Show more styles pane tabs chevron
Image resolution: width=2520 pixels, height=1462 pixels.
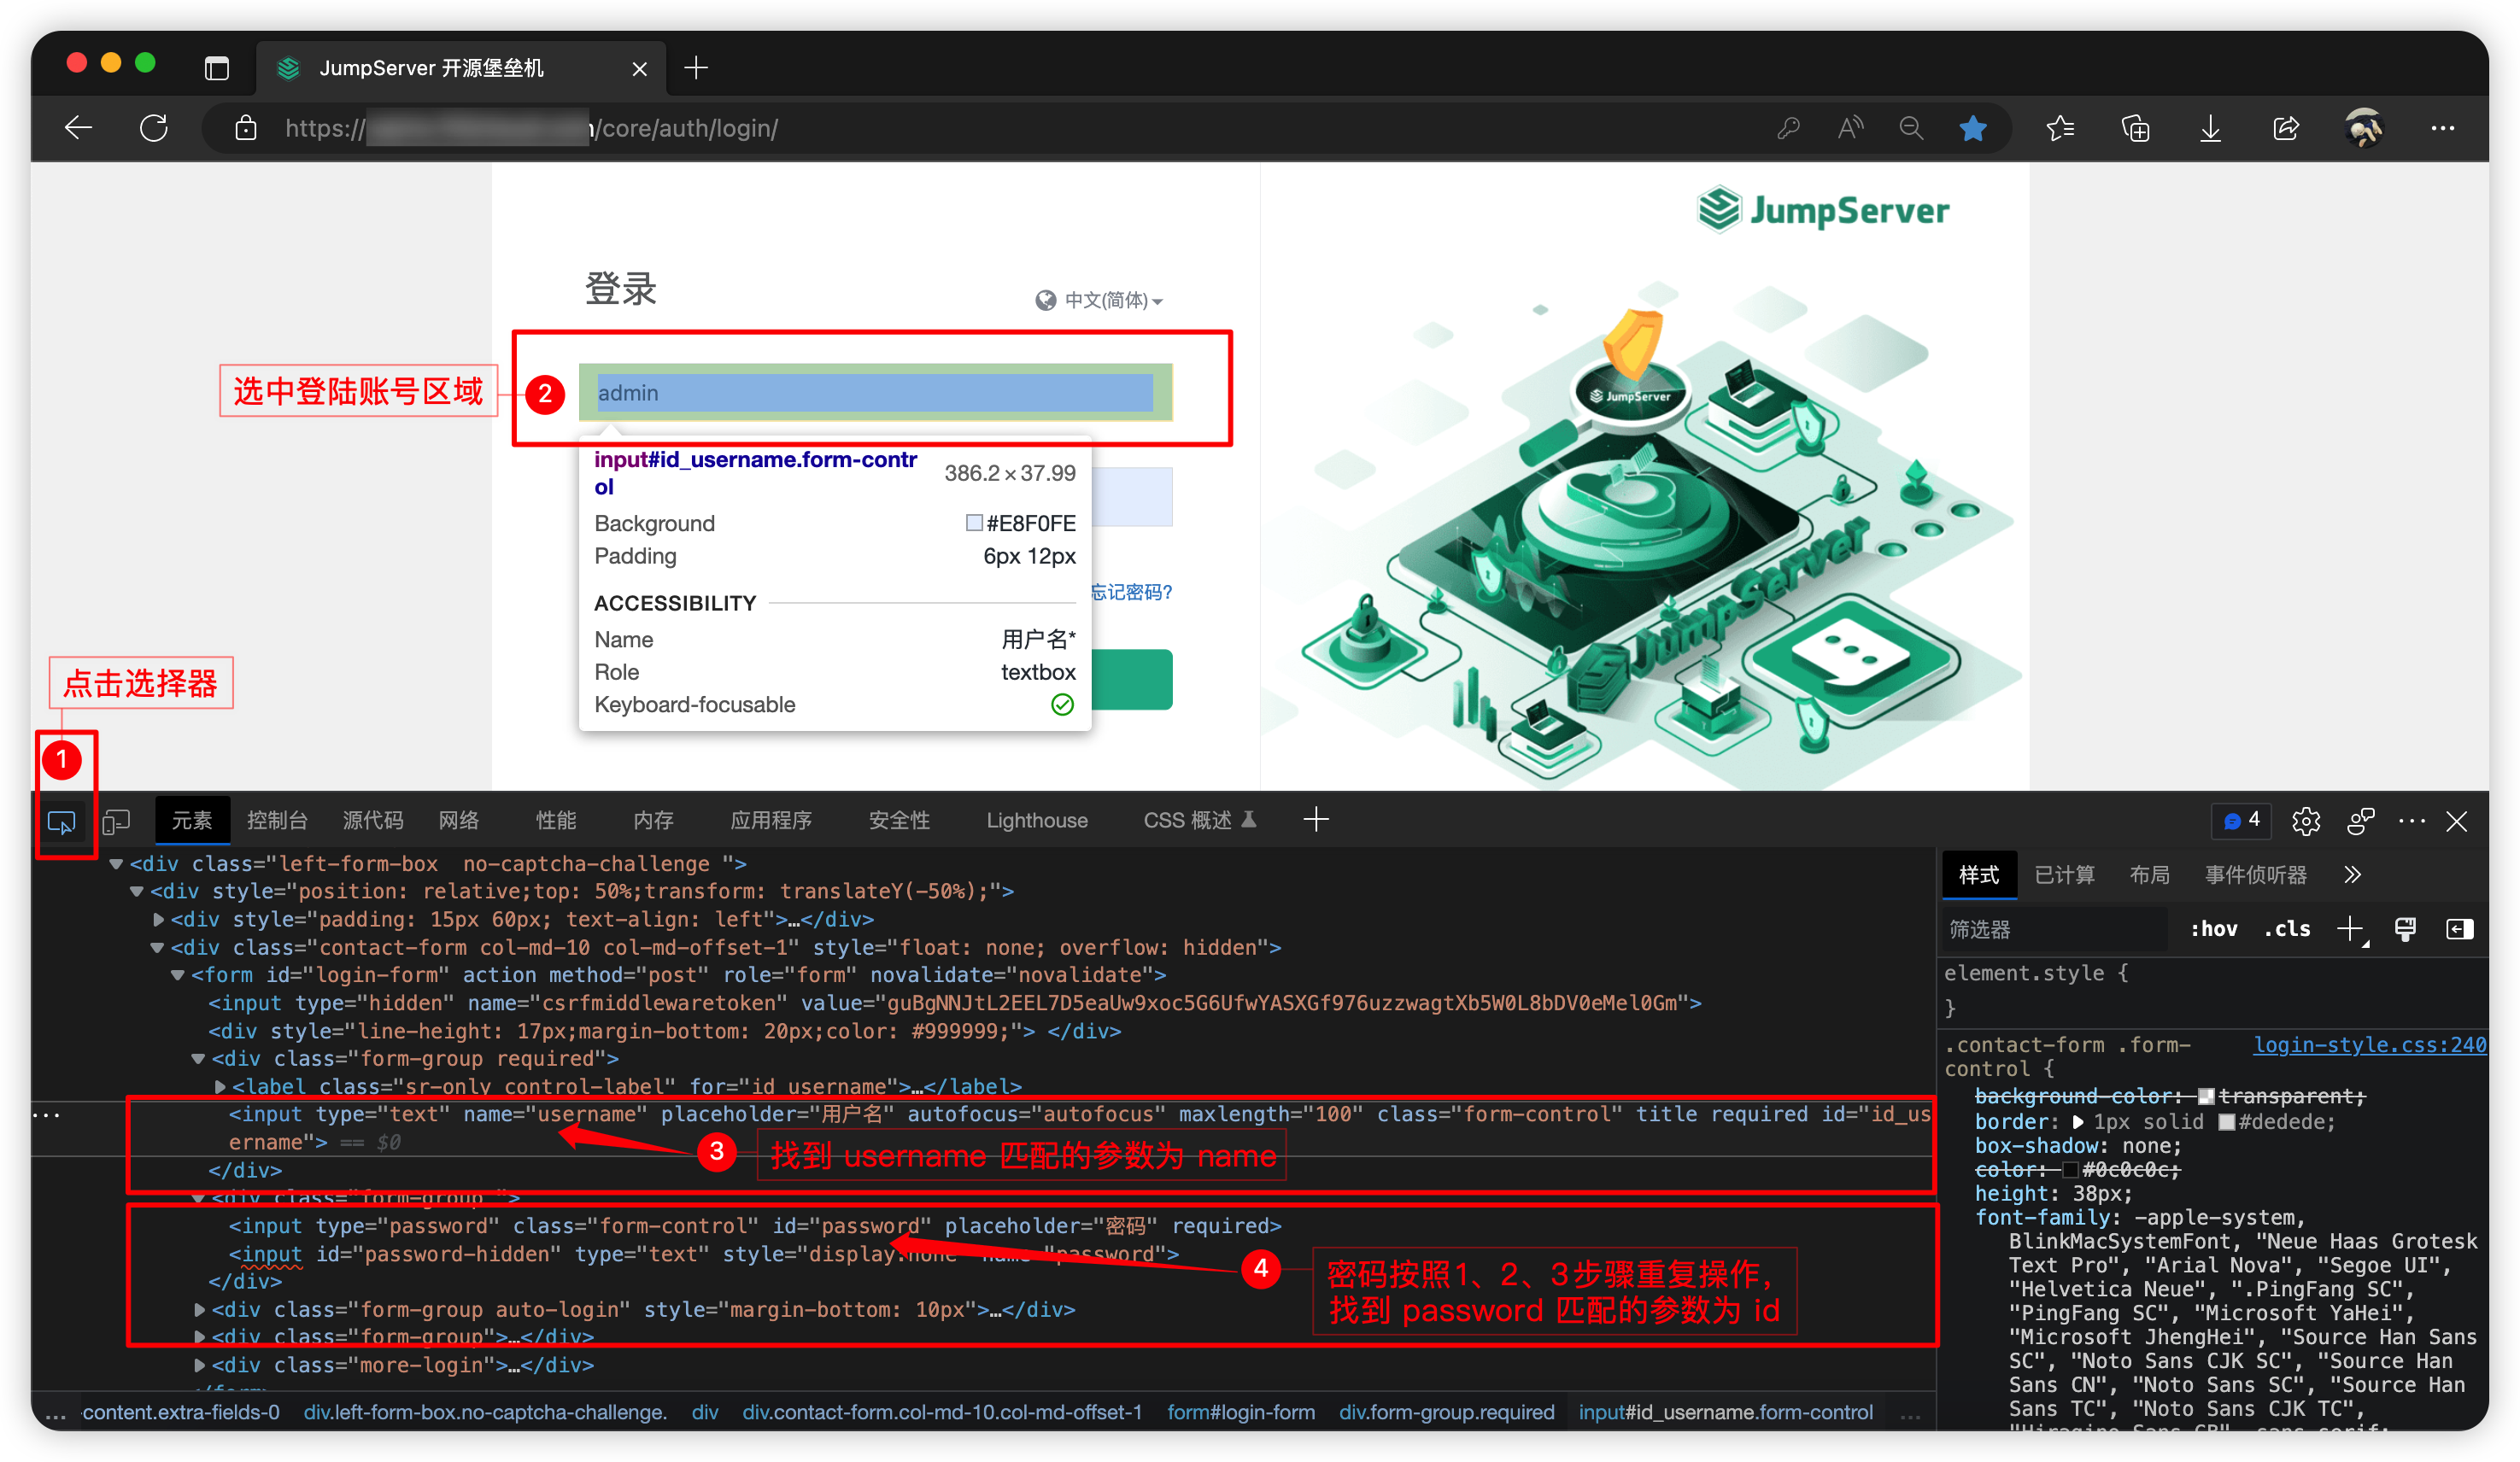[2352, 875]
